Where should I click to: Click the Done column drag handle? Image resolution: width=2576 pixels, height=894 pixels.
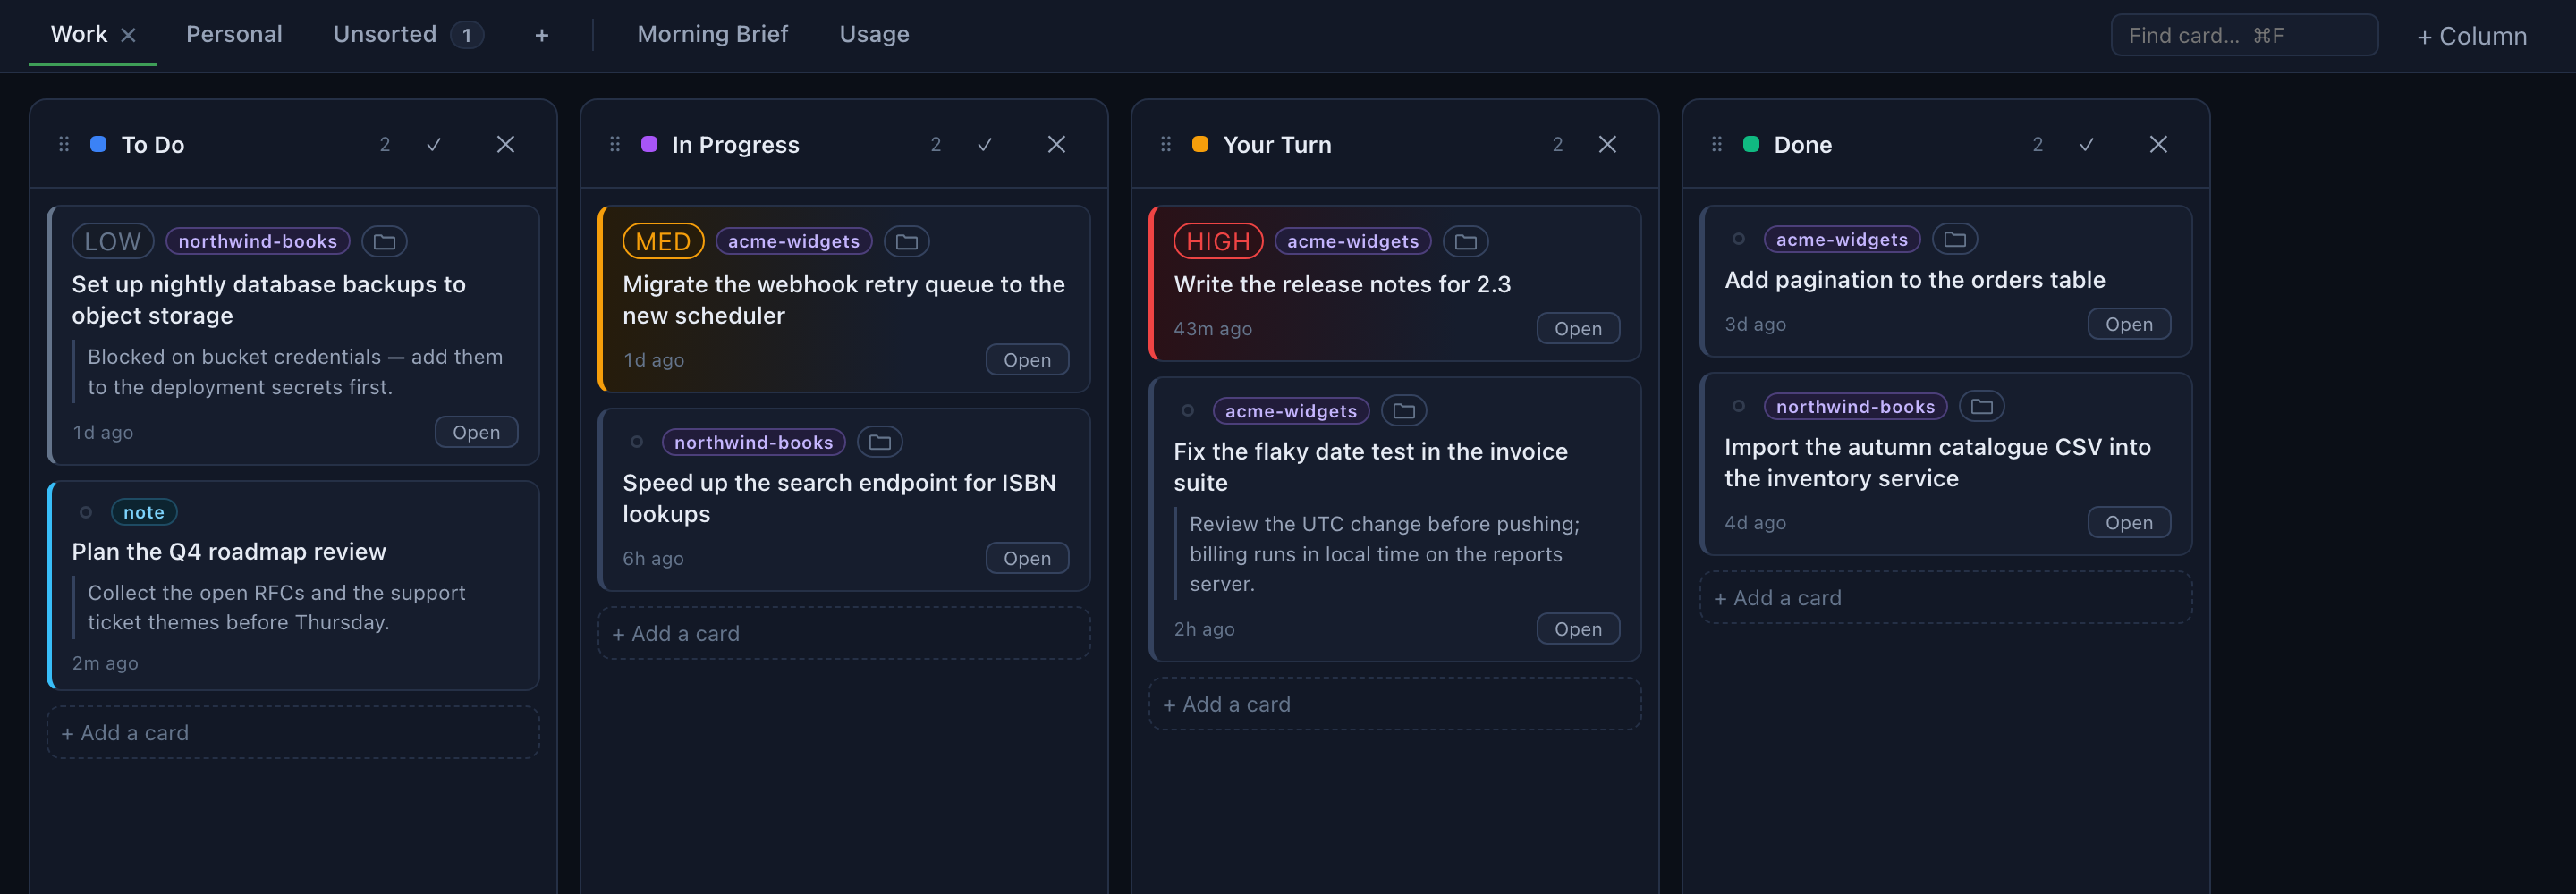click(x=1716, y=144)
